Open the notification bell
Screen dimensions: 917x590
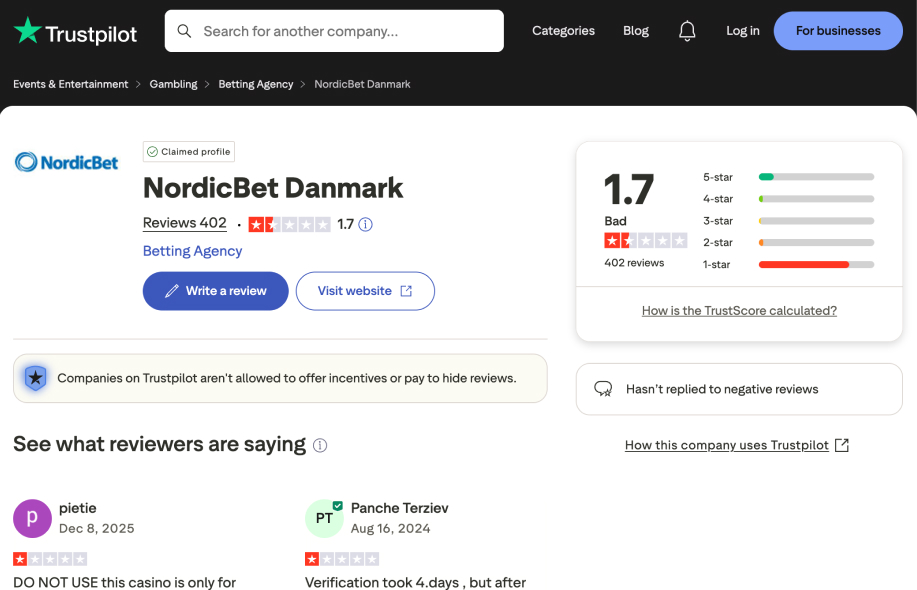(x=687, y=31)
